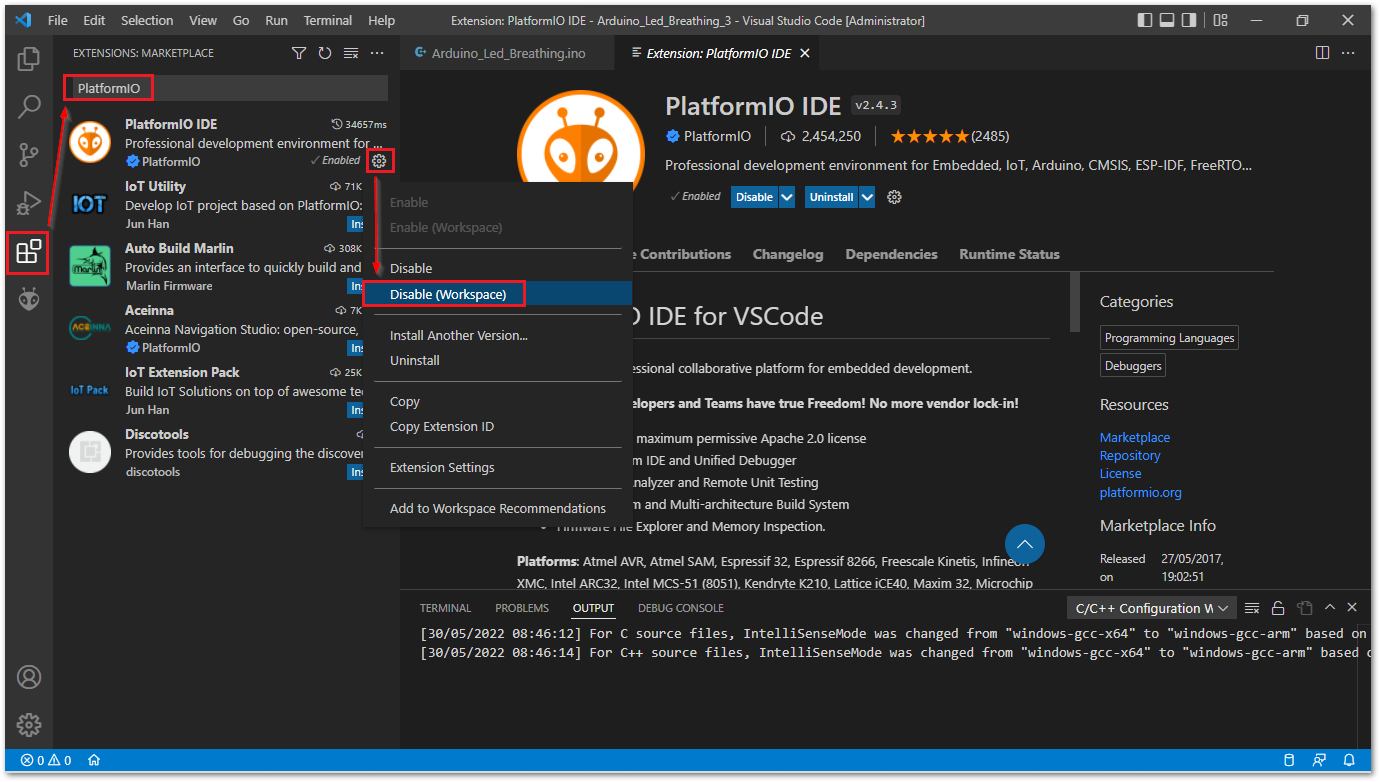The height and width of the screenshot is (782, 1380).
Task: Click the gear icon next to Uninstall button
Action: pos(895,197)
